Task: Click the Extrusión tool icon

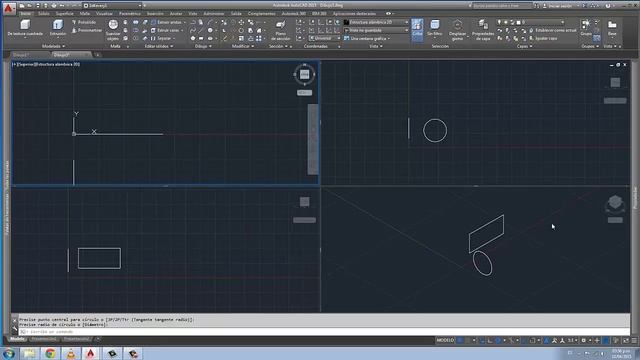Action: tap(58, 24)
